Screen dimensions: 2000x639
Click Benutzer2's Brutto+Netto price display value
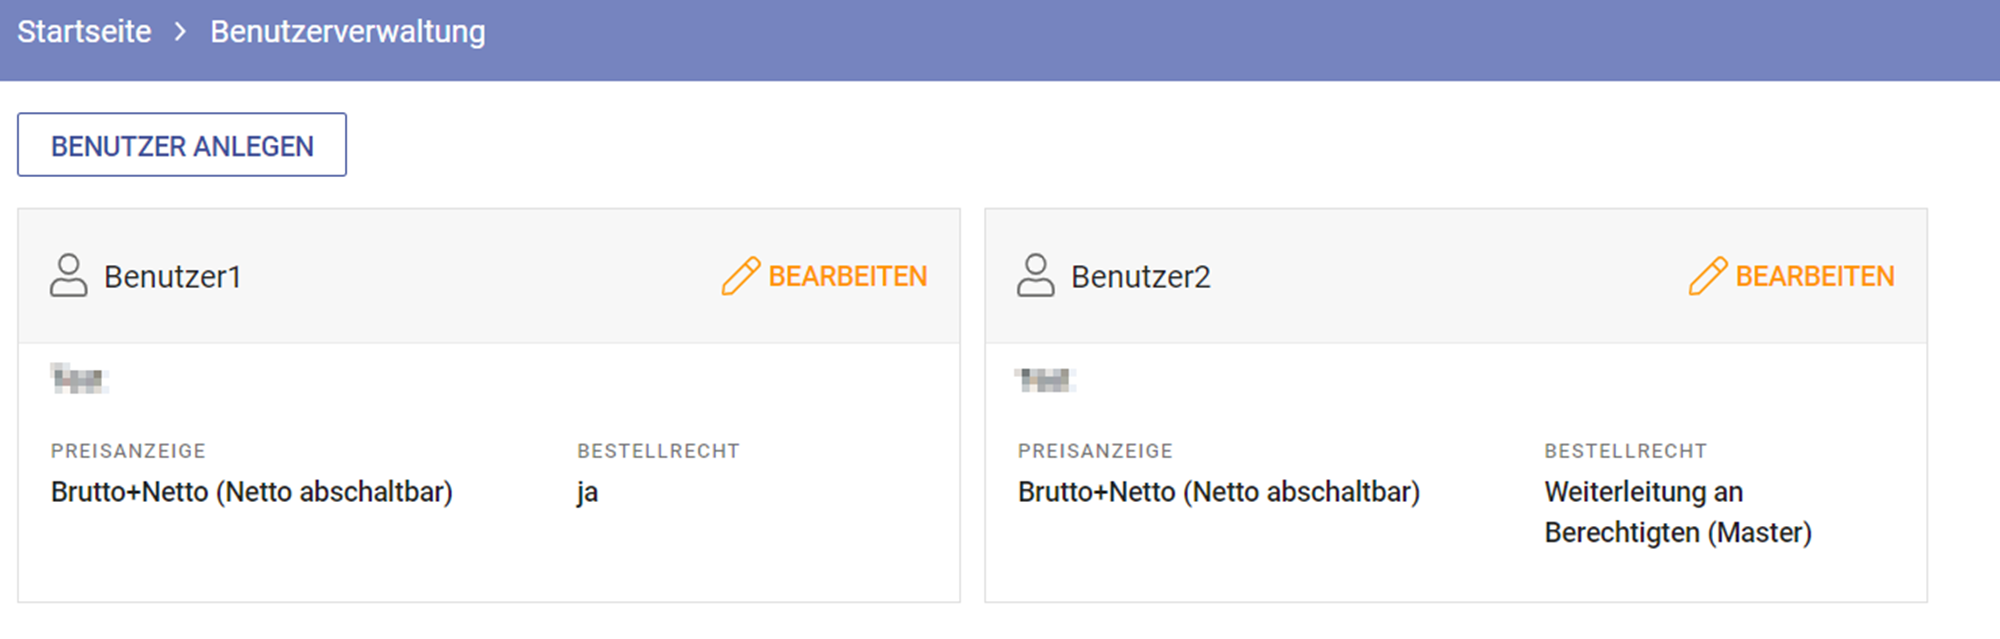tap(1218, 492)
